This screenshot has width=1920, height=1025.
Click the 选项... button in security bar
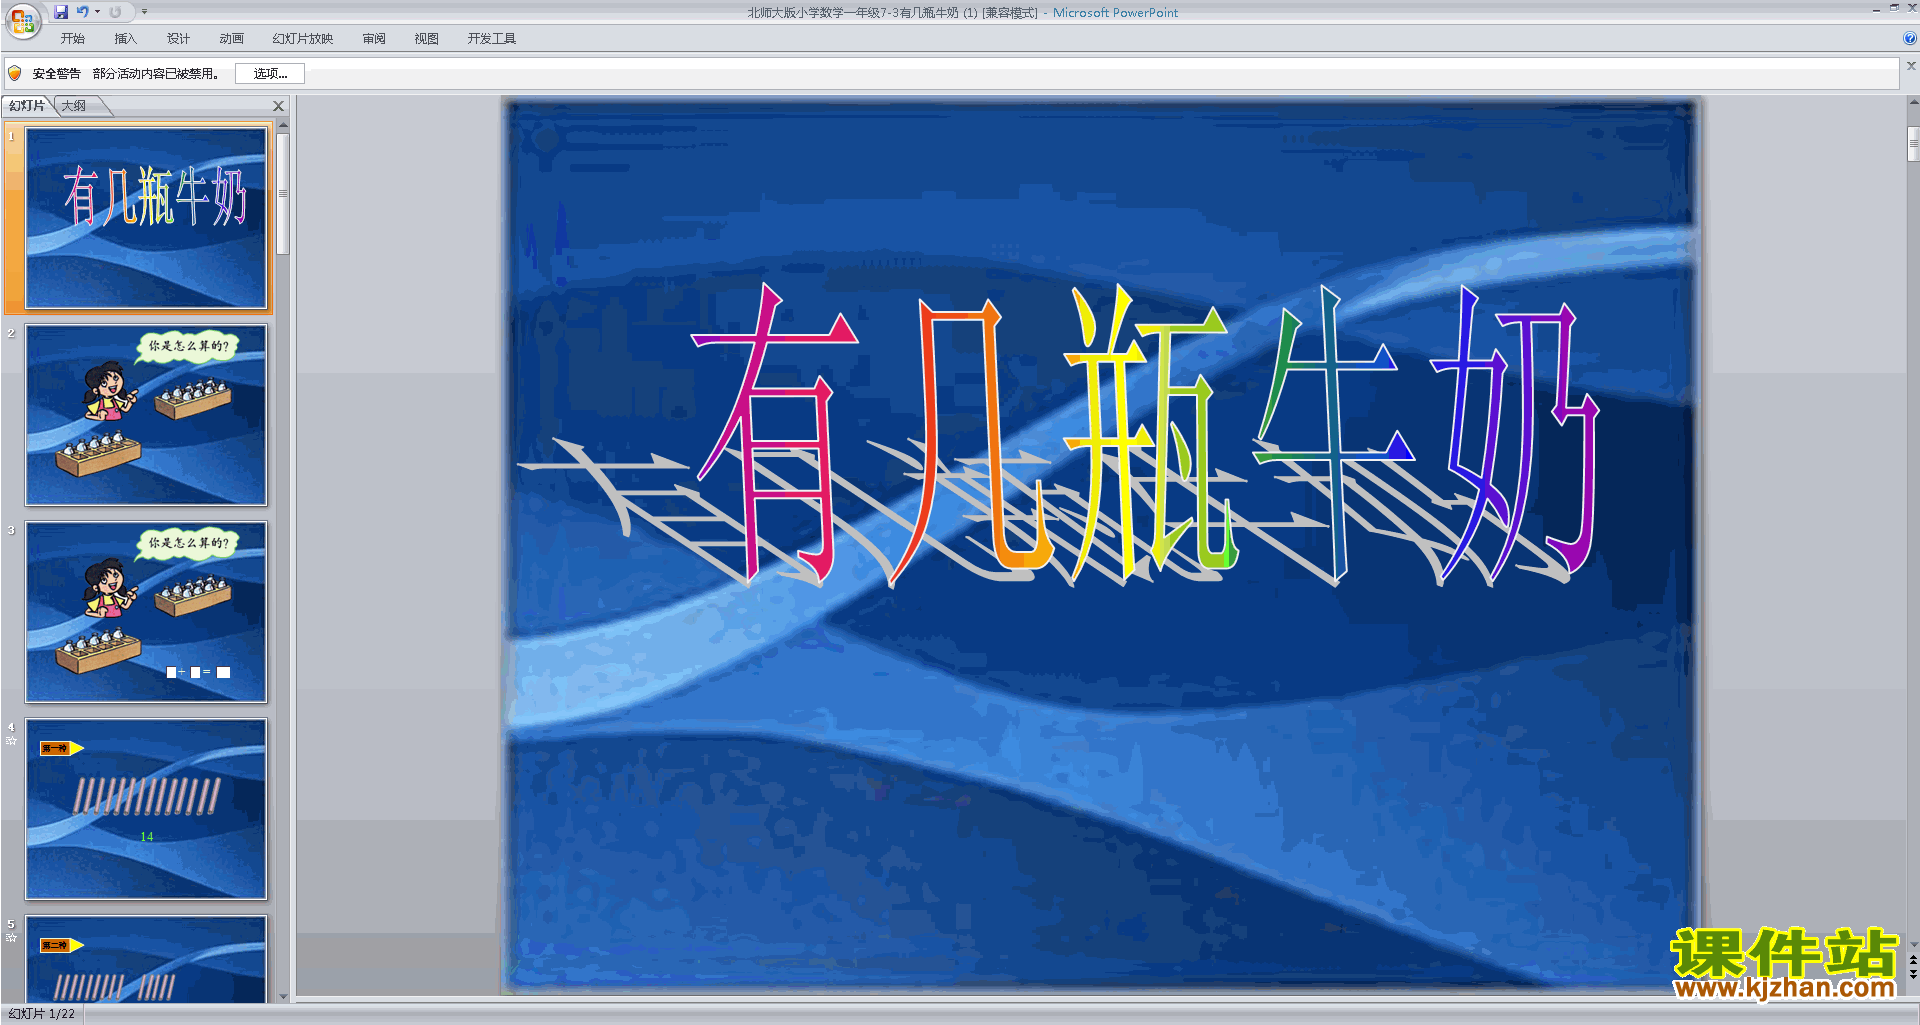point(270,73)
